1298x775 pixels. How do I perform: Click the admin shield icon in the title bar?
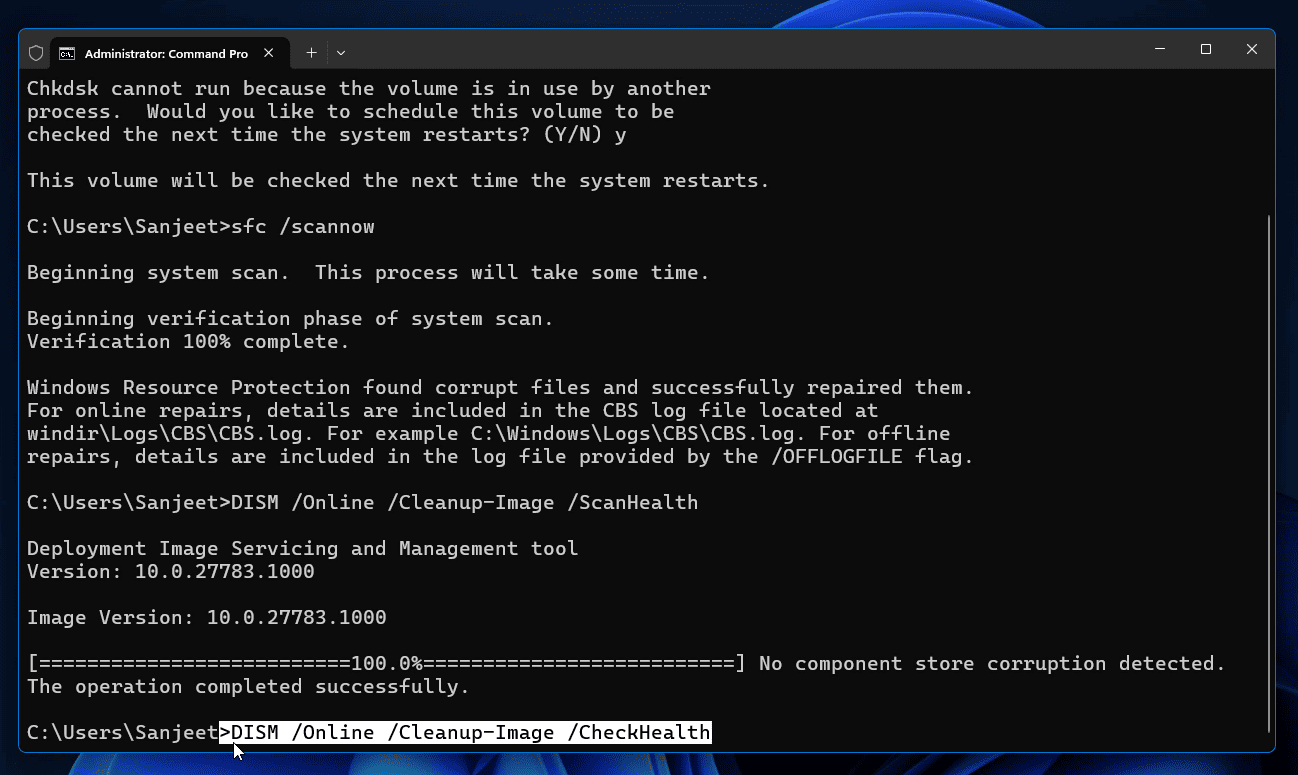pos(35,52)
